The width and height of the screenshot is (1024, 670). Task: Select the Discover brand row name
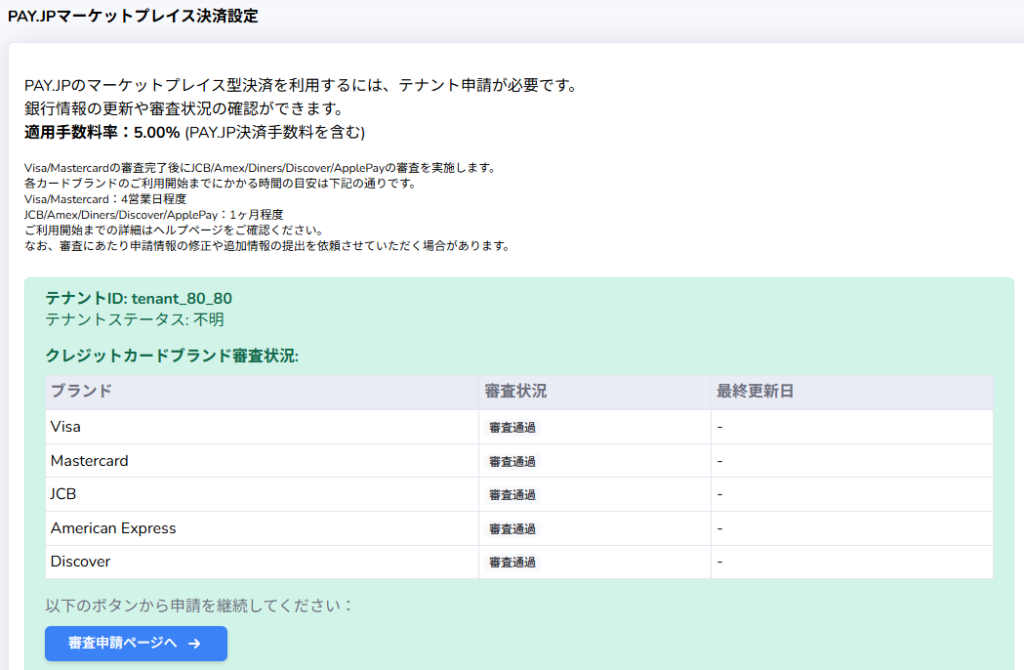pyautogui.click(x=80, y=561)
